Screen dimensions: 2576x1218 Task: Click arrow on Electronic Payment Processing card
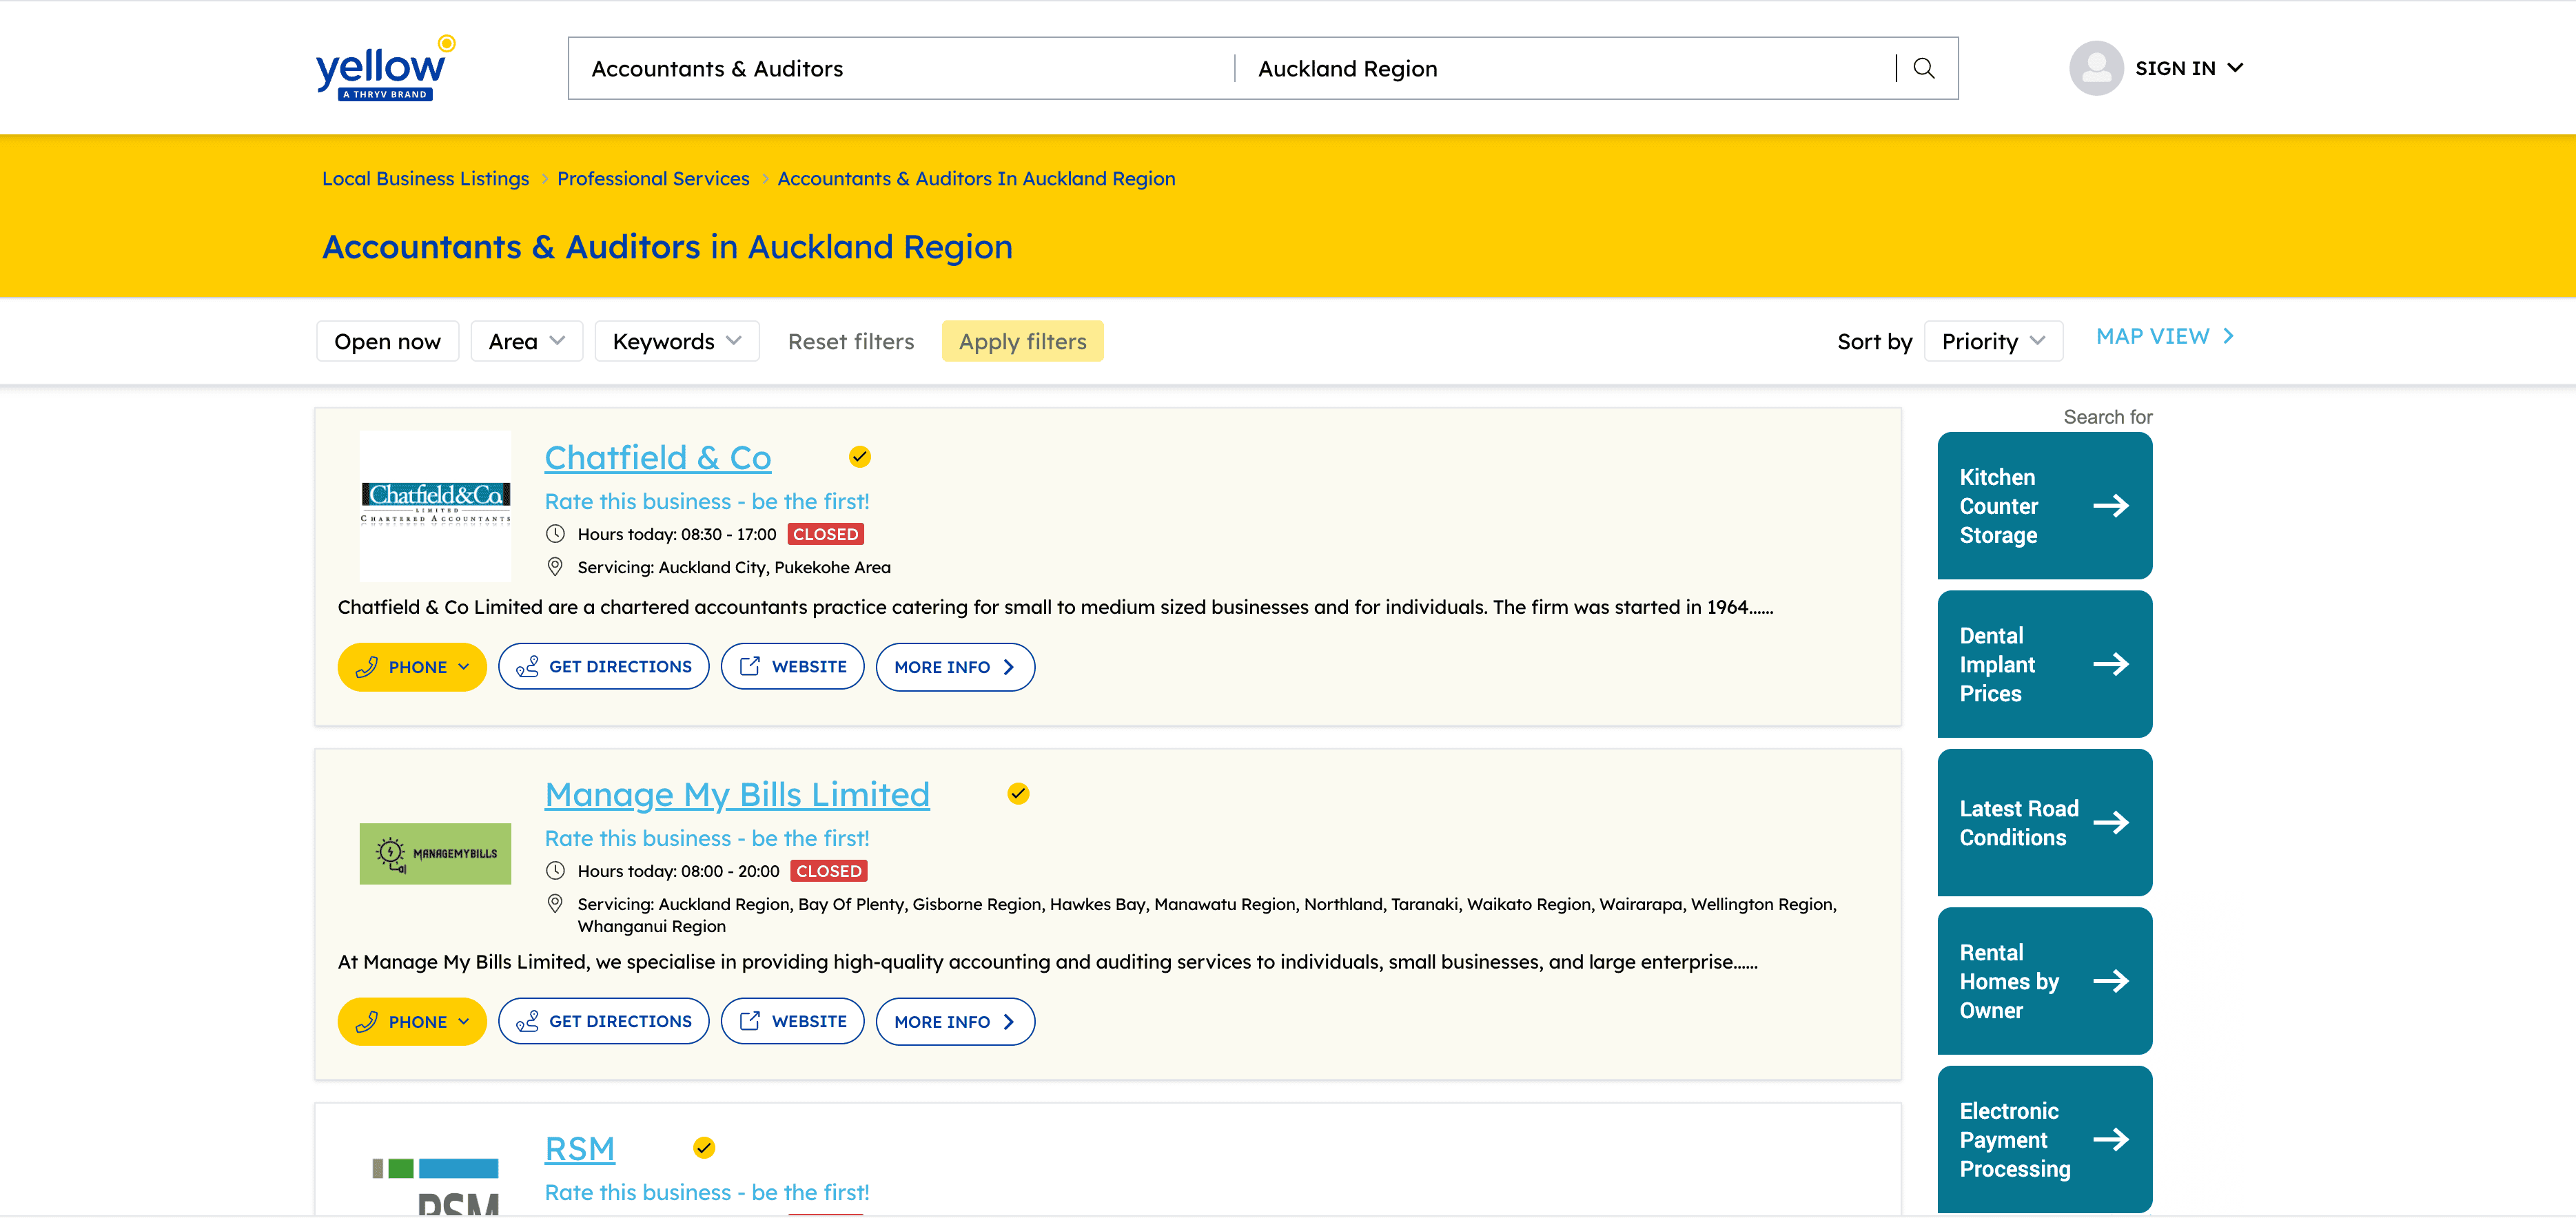click(x=2111, y=1140)
